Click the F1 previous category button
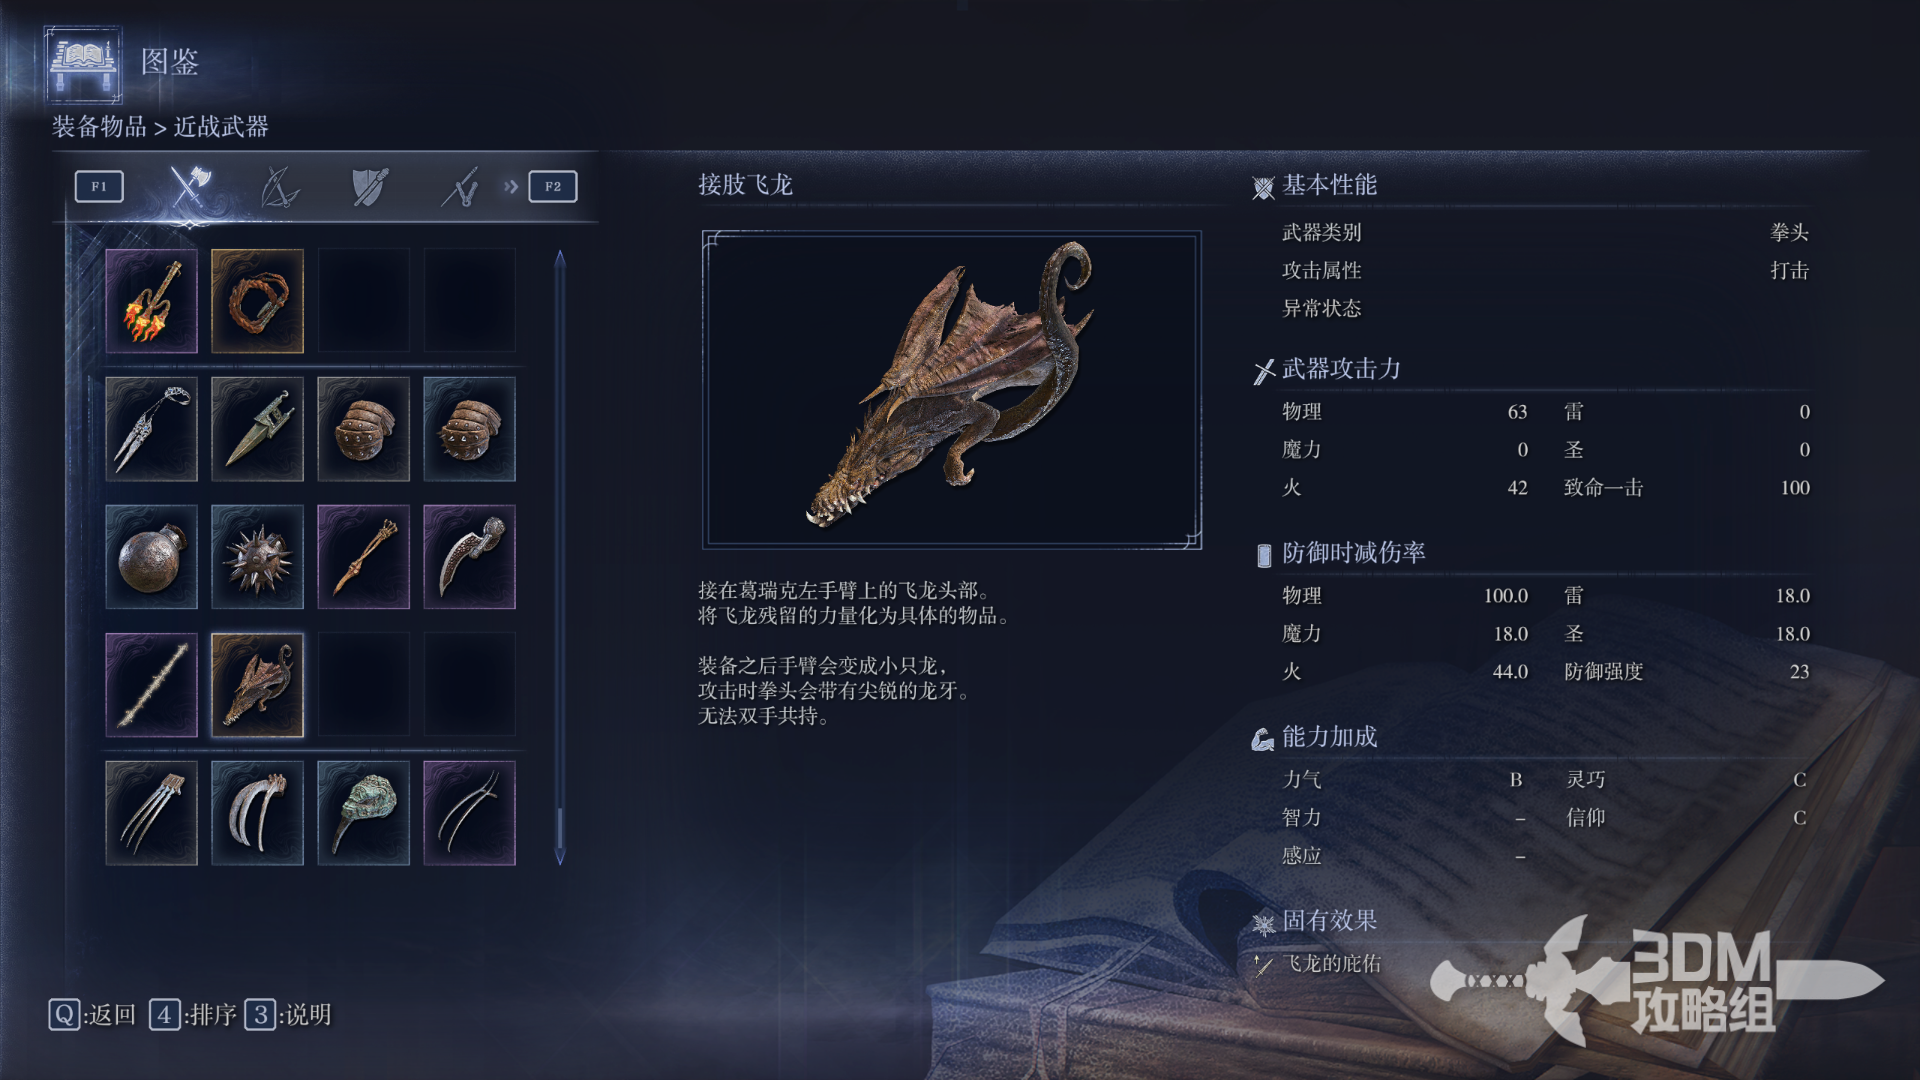Viewport: 1920px width, 1080px height. (99, 187)
